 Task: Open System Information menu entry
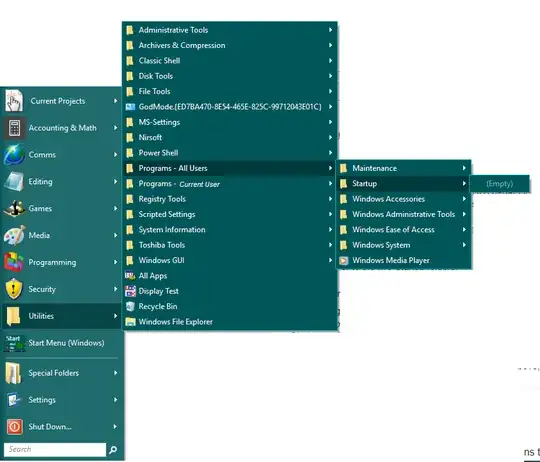[230, 230]
